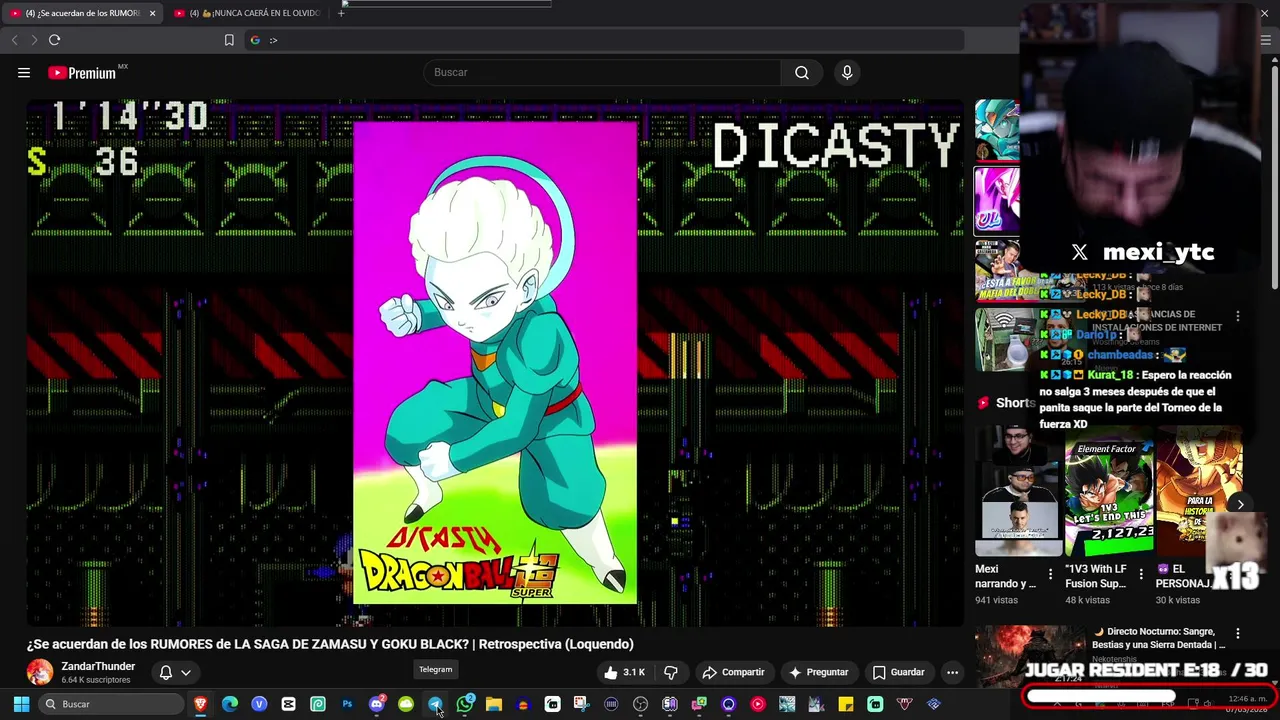Click '48 k vistas' under 1V3 short
Screen dimensions: 1280x720
point(1087,600)
